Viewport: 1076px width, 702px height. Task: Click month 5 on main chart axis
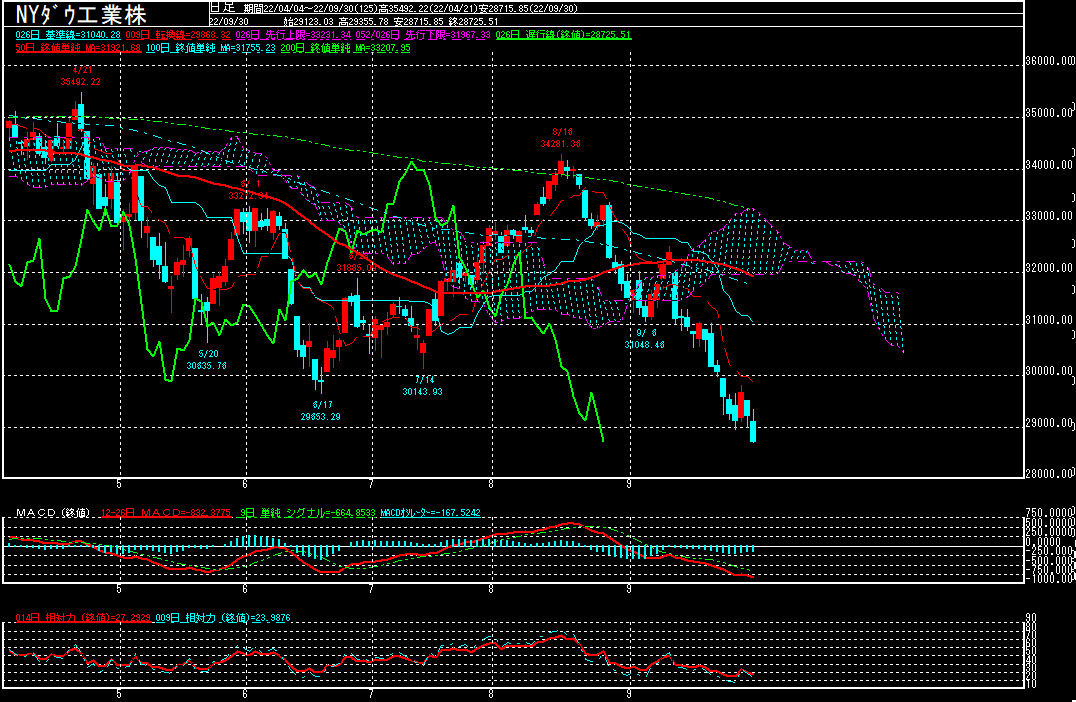click(119, 484)
